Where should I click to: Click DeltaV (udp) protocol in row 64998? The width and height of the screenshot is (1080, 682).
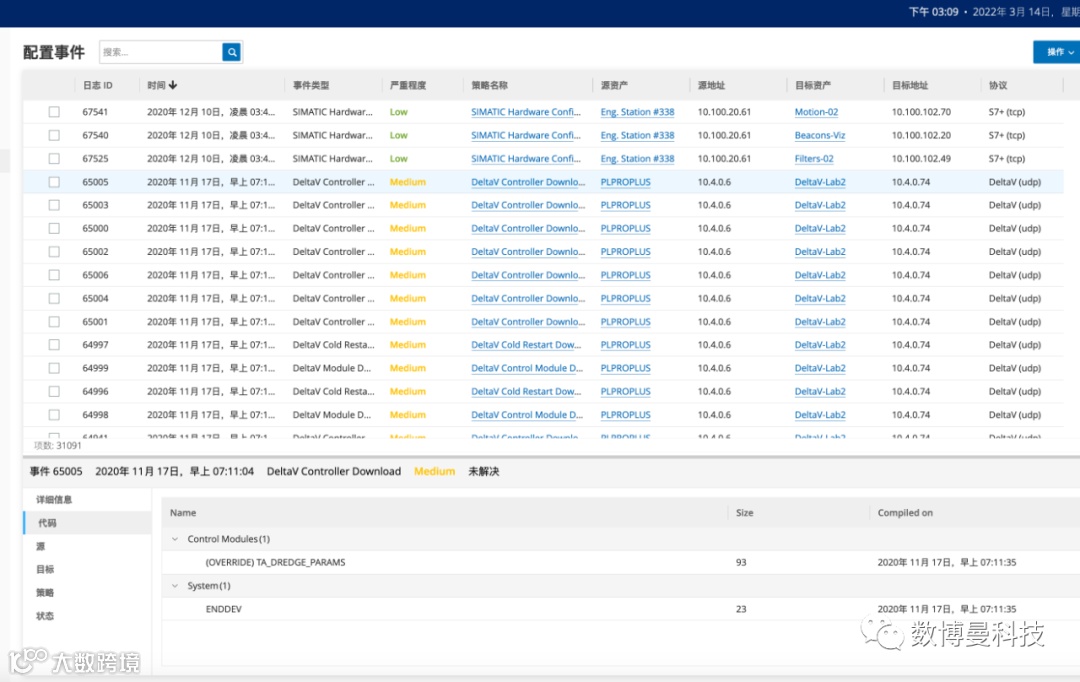tap(1015, 415)
